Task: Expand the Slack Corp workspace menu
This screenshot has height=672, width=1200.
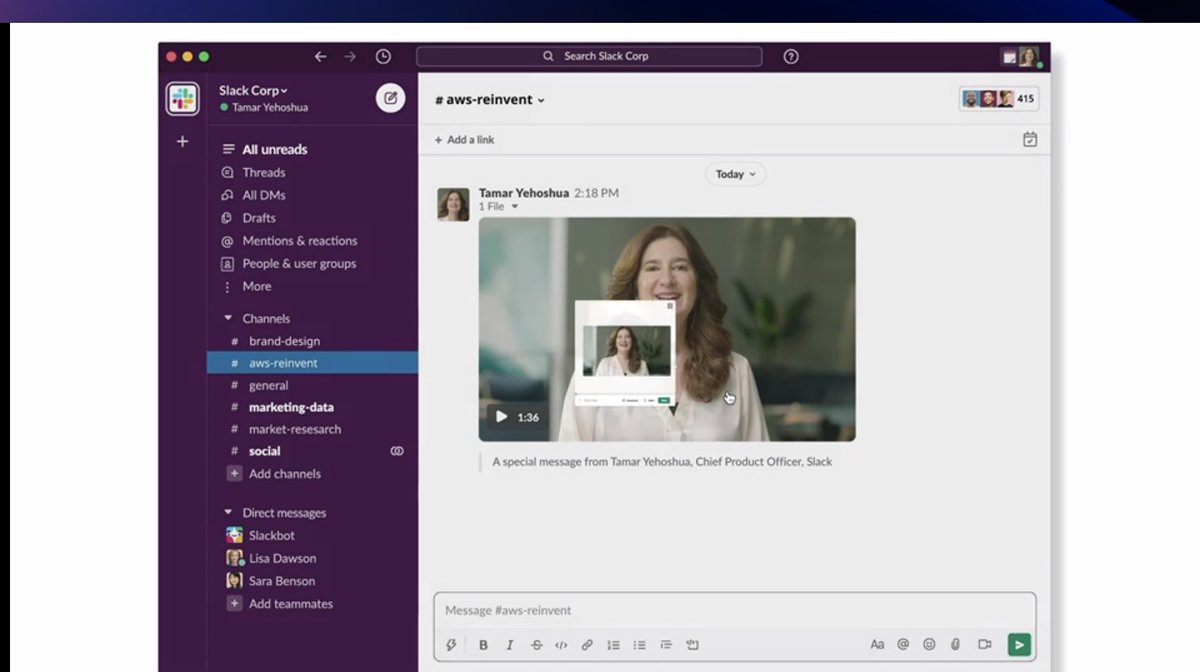Action: point(253,91)
